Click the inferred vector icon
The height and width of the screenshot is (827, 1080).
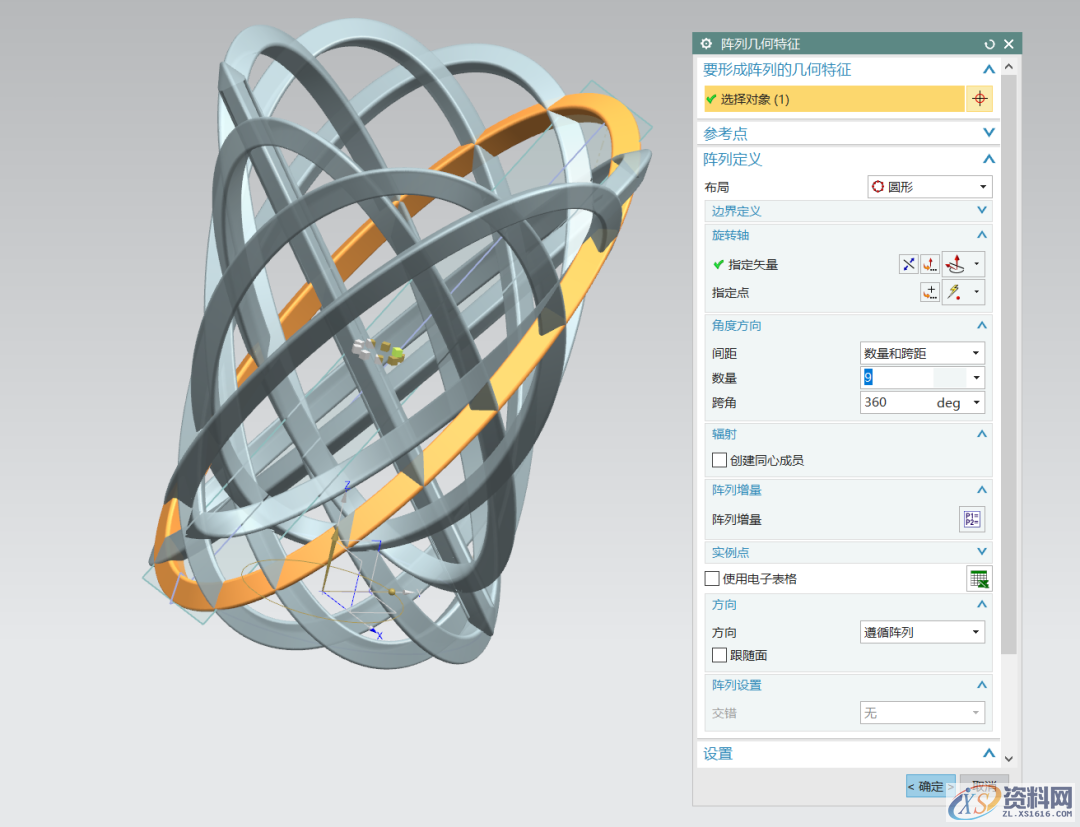955,264
